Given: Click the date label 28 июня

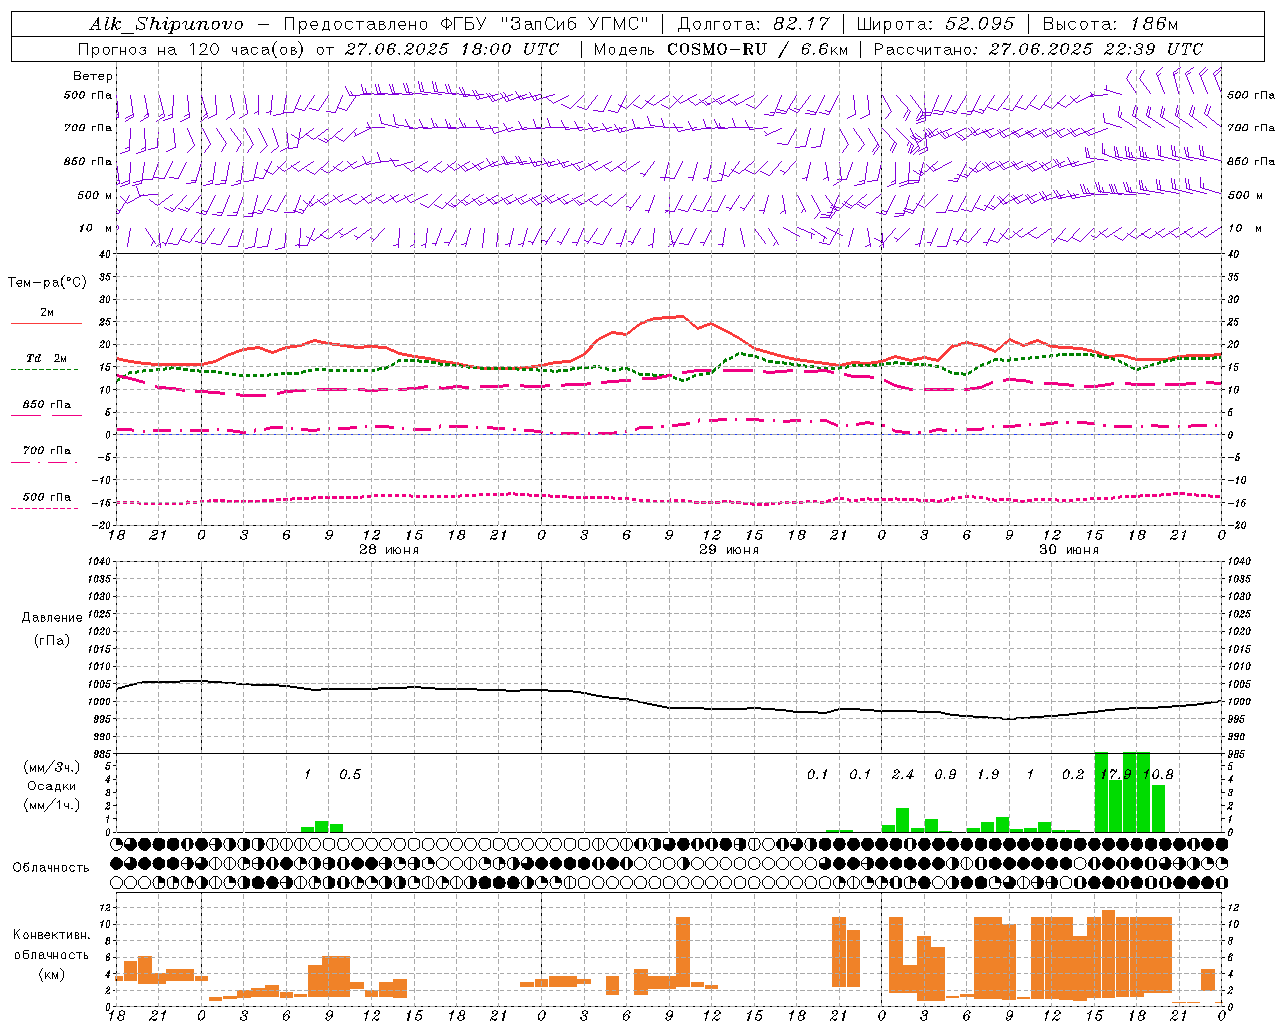Looking at the screenshot, I should point(389,550).
